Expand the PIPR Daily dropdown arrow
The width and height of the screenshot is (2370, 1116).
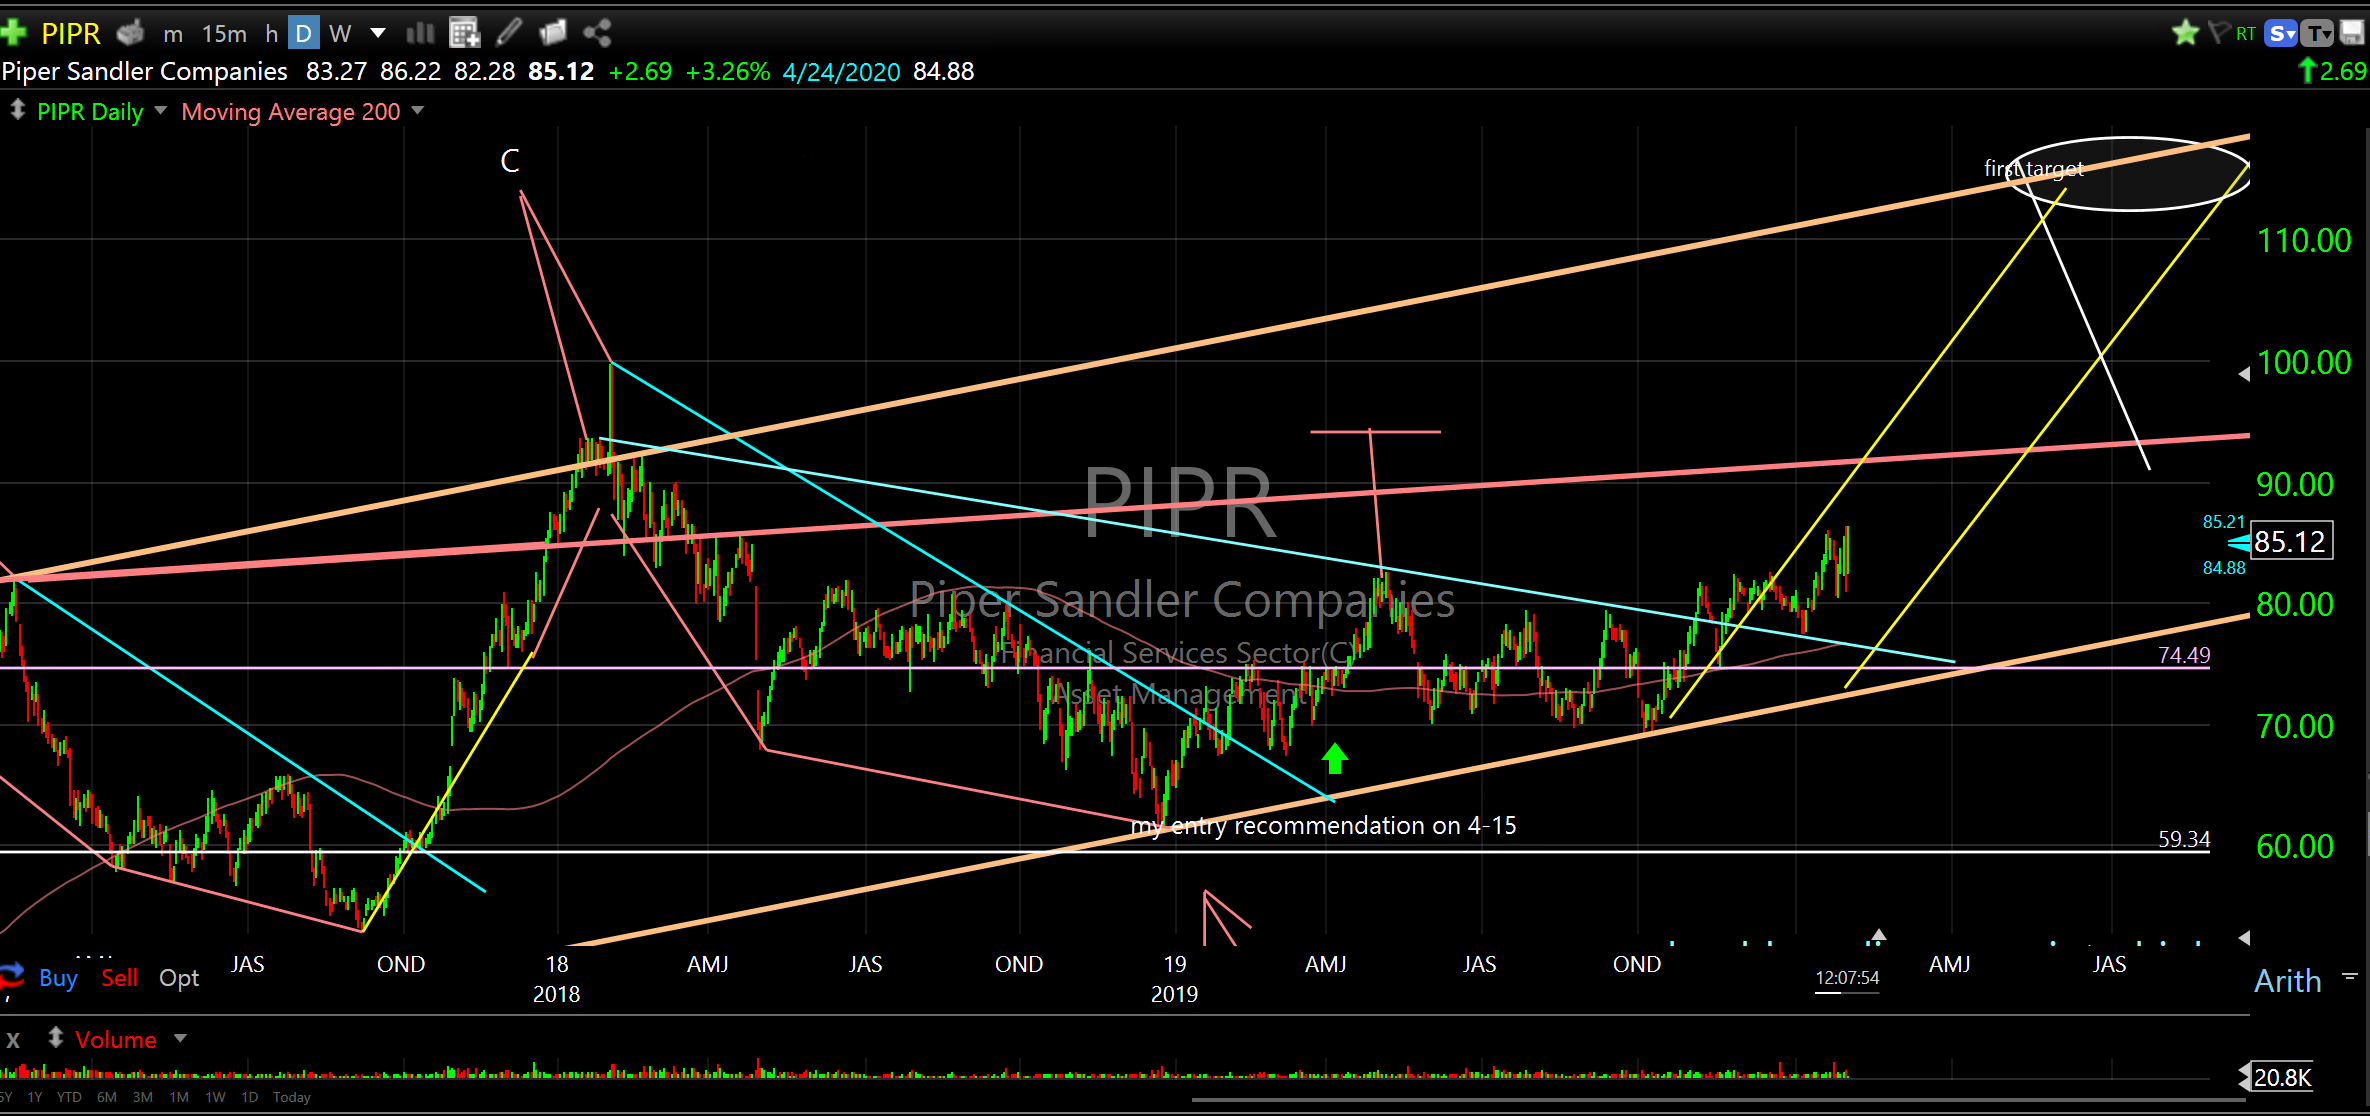[x=161, y=111]
